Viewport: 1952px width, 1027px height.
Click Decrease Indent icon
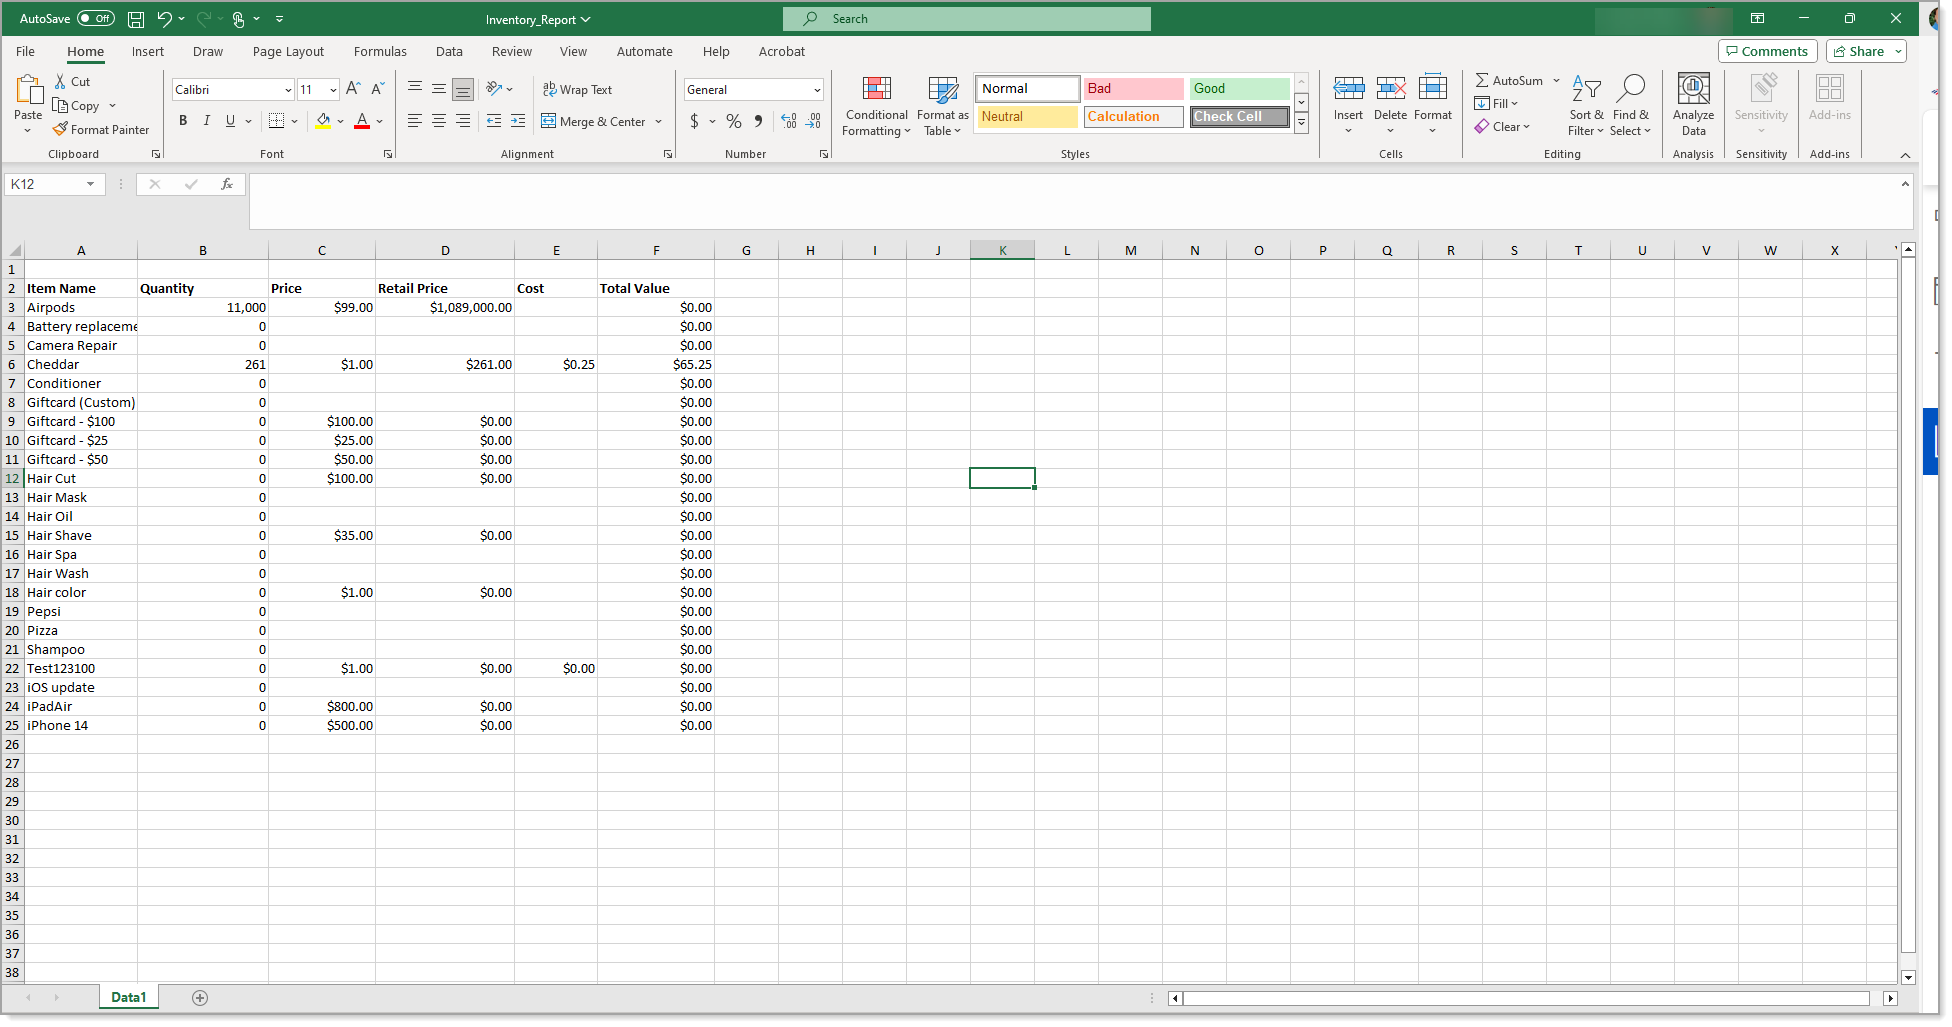point(494,121)
